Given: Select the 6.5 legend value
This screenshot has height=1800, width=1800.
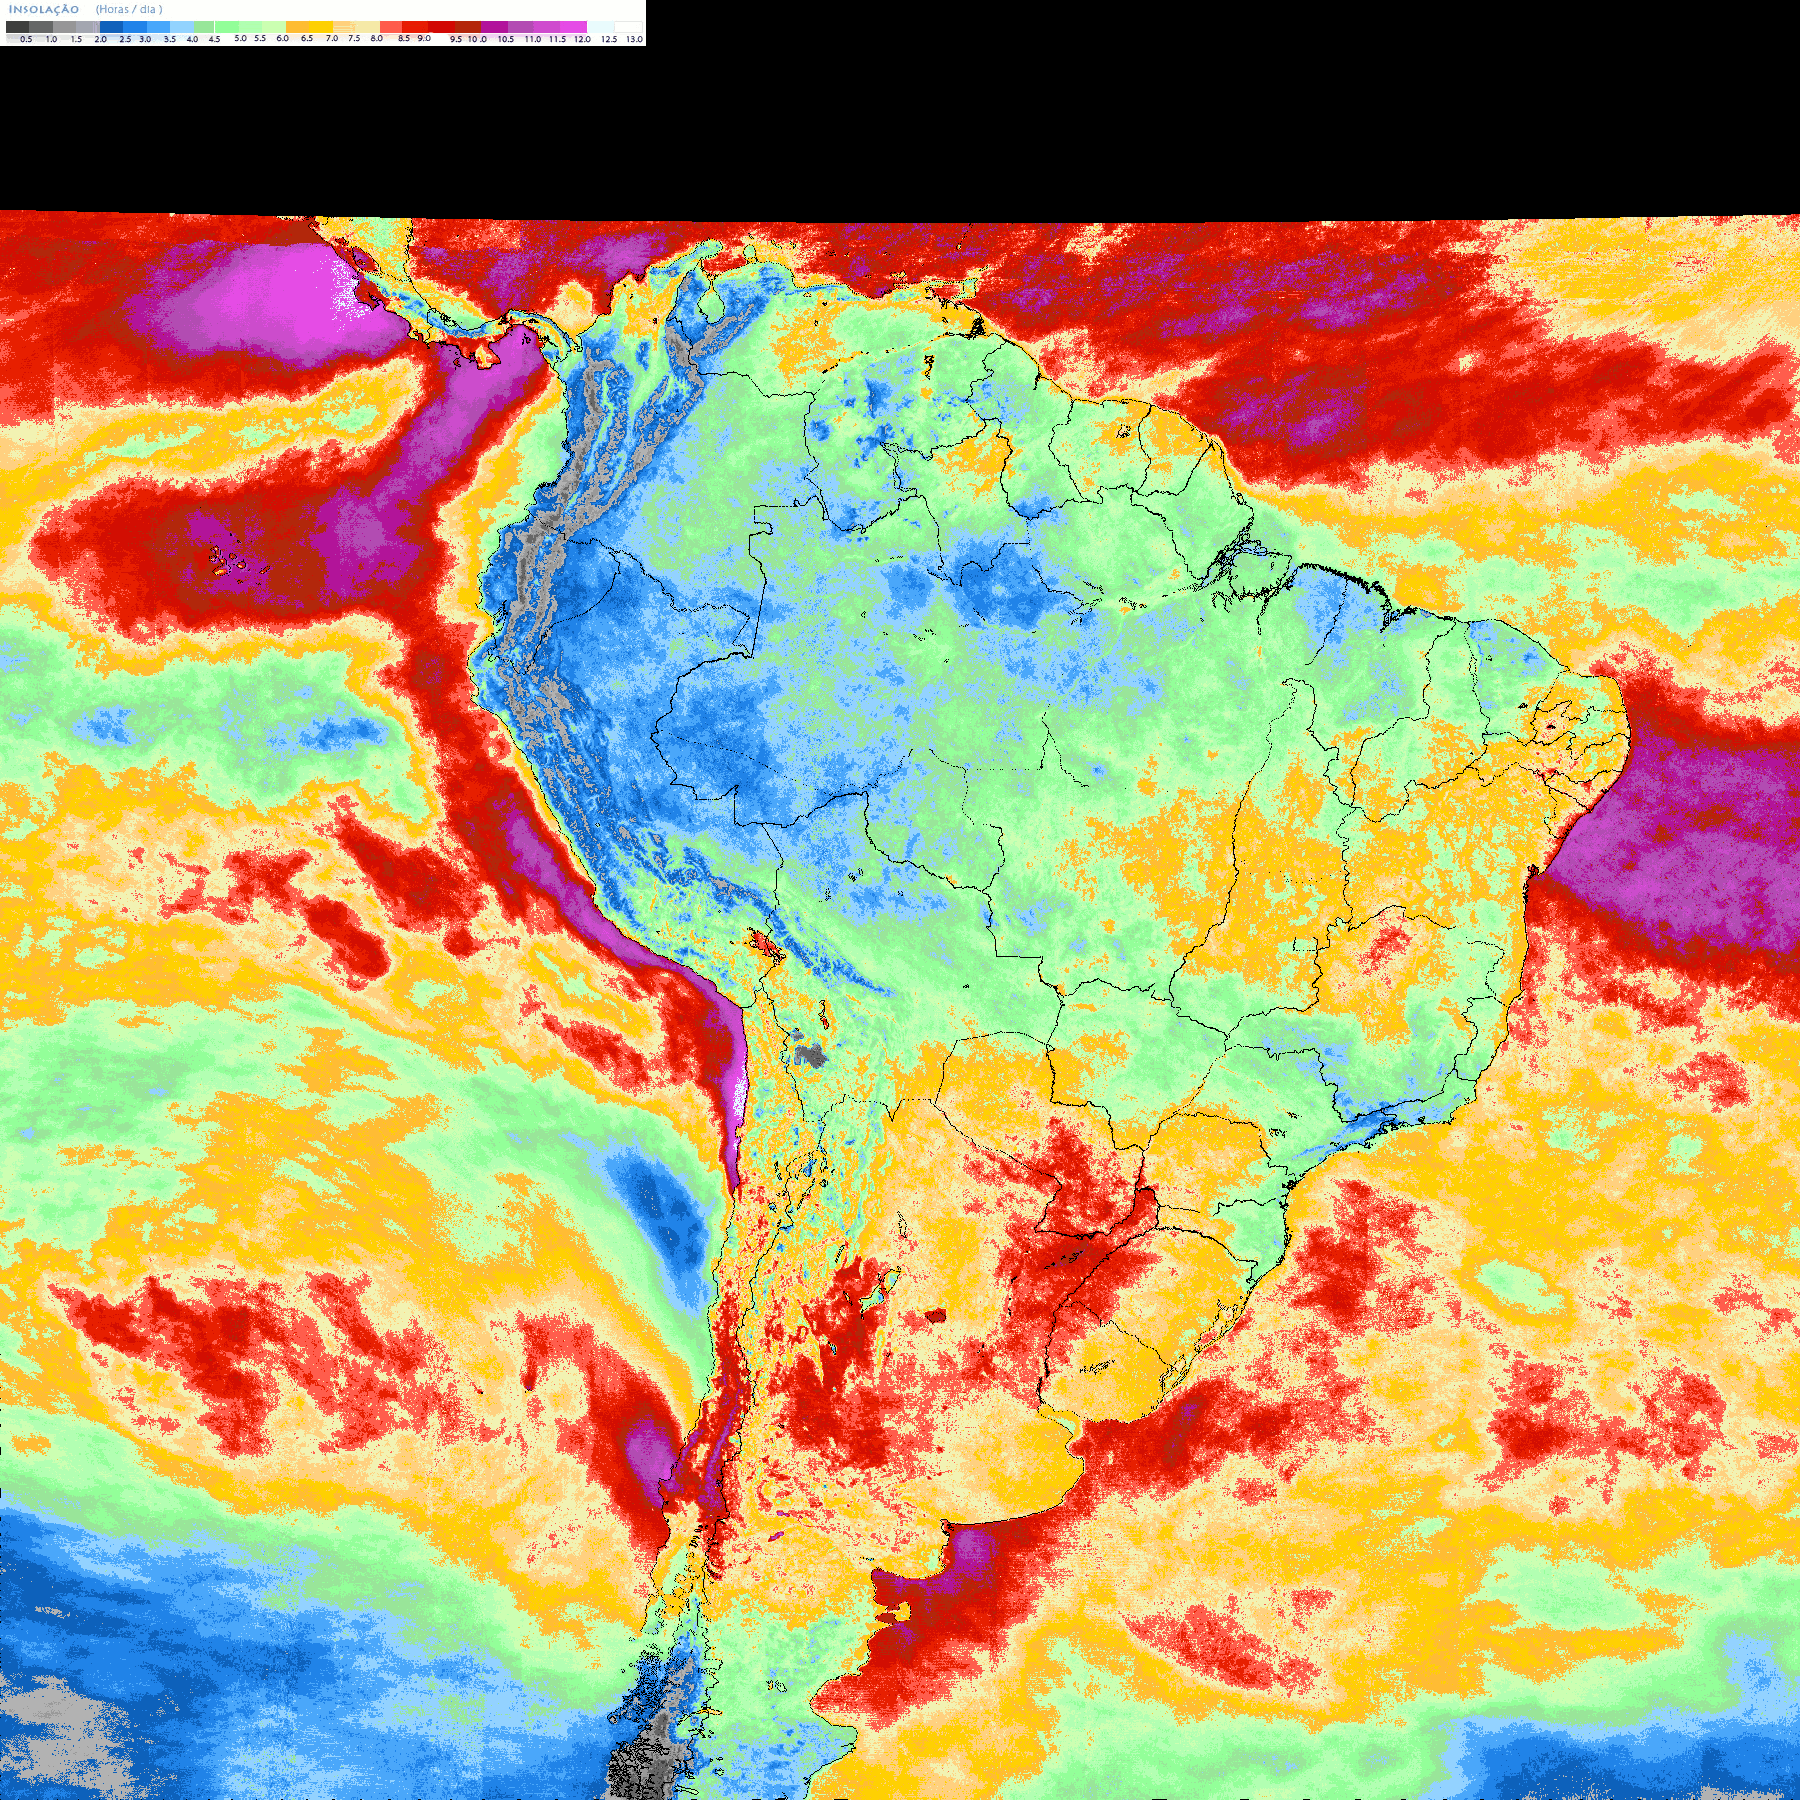Looking at the screenshot, I should click(x=307, y=38).
